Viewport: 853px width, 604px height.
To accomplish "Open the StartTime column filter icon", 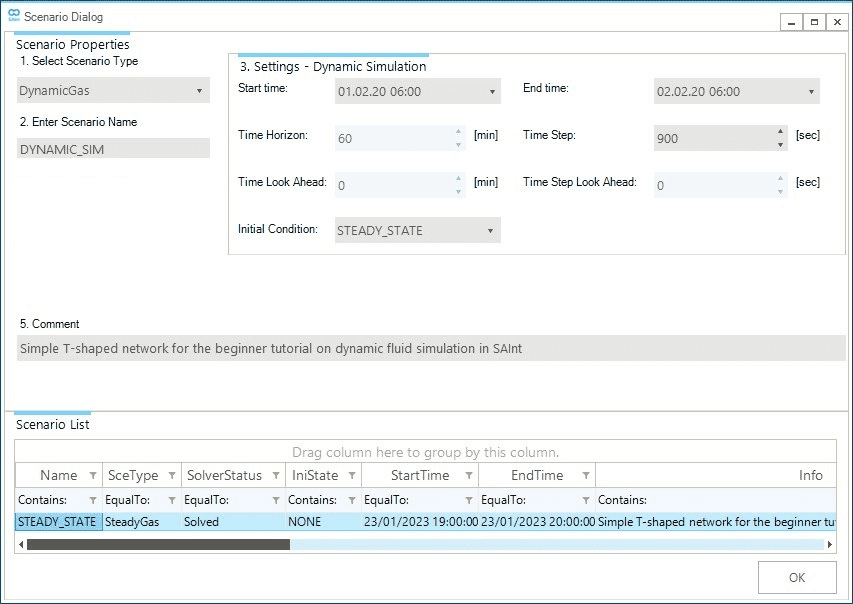I will 468,476.
